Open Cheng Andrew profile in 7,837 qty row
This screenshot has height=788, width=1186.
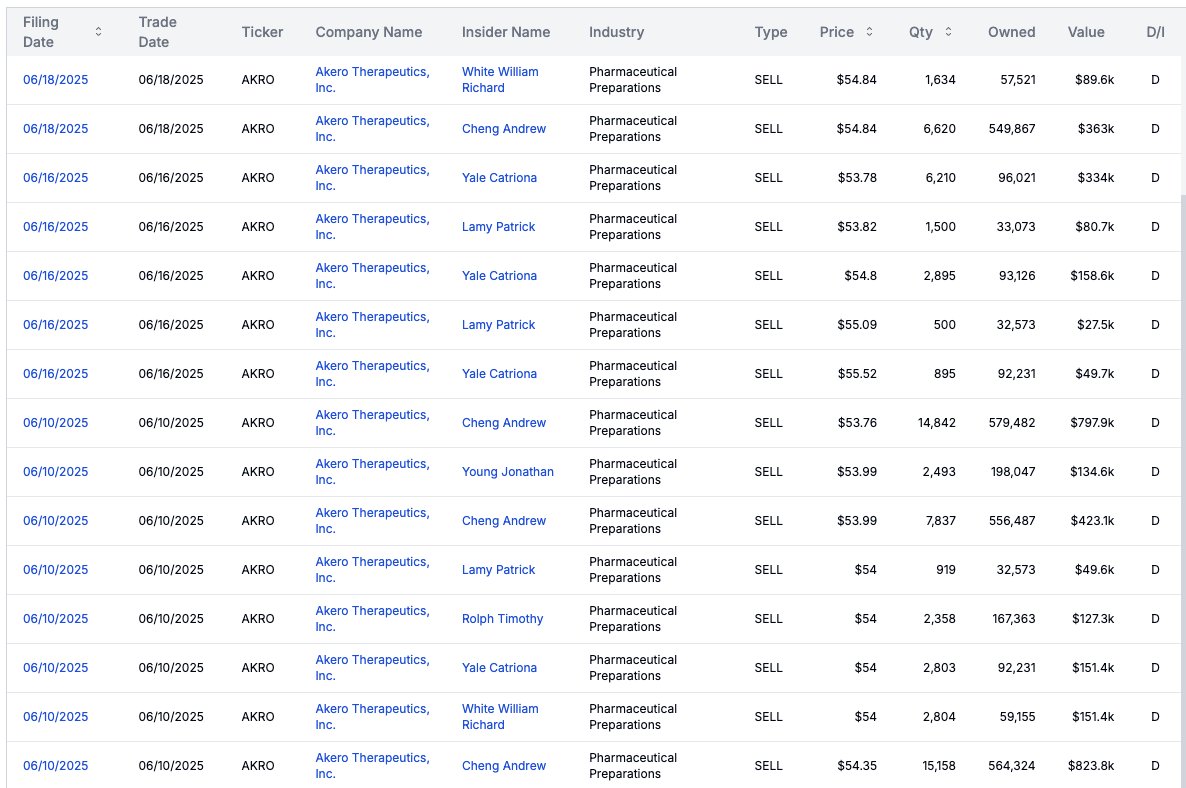(x=504, y=521)
